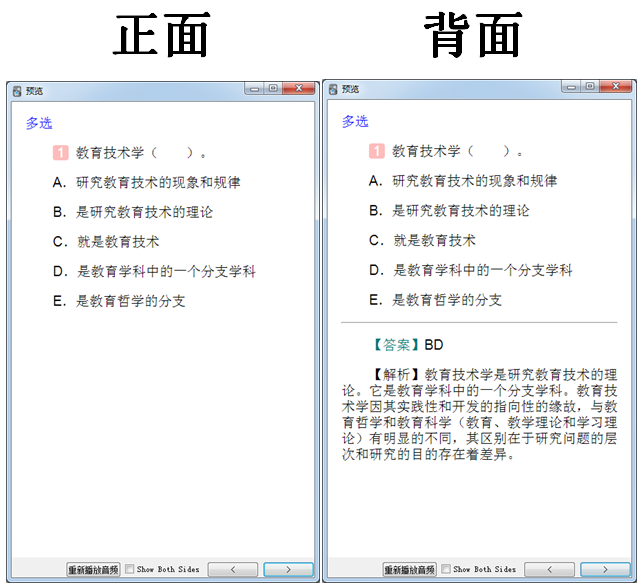Viewport: 640px width, 584px height.
Task: Go to previous card in front window
Action: coord(233,569)
